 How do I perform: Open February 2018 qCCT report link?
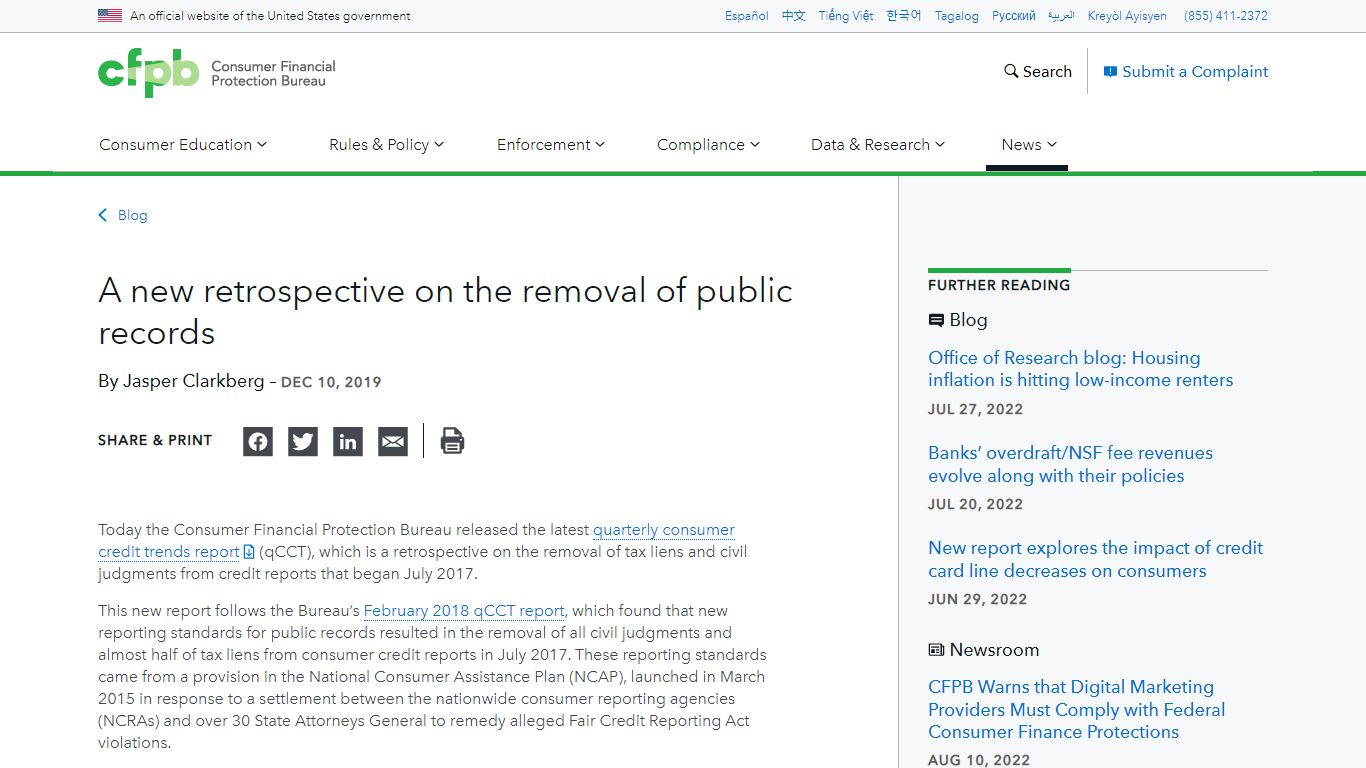pyautogui.click(x=464, y=610)
